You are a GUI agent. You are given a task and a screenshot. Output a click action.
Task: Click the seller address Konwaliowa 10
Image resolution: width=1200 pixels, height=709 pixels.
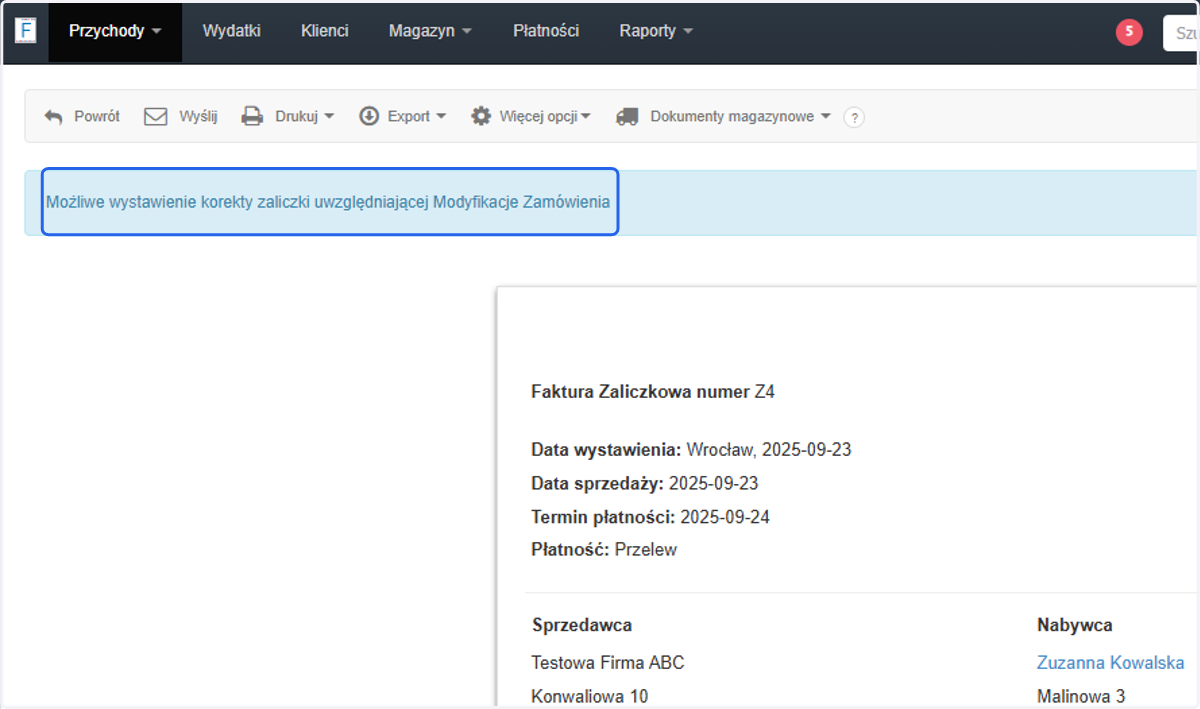(x=590, y=696)
